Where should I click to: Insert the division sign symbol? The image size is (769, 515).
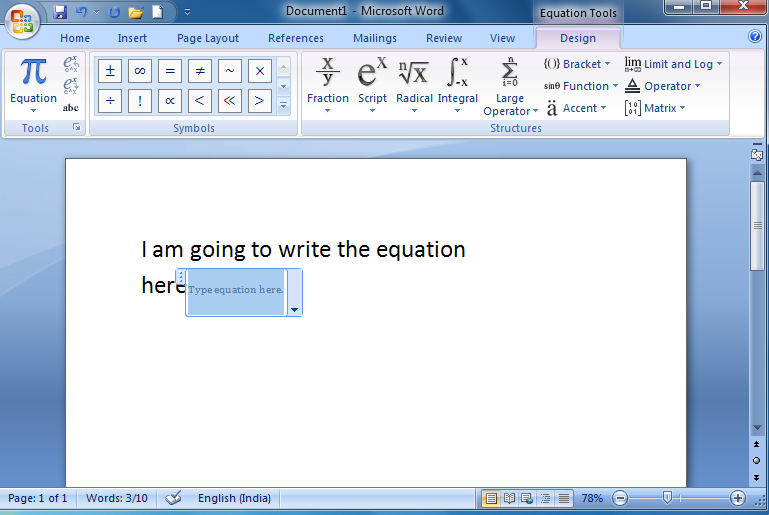coord(110,101)
